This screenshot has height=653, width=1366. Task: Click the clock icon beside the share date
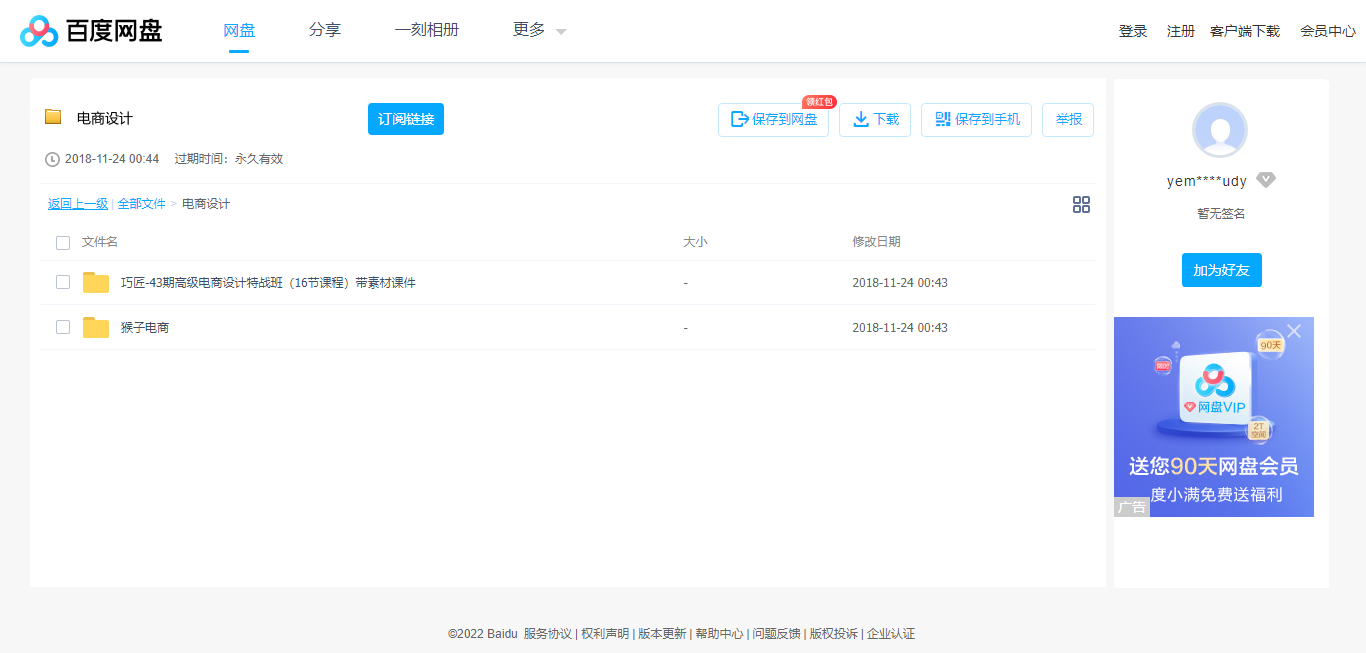tap(51, 158)
